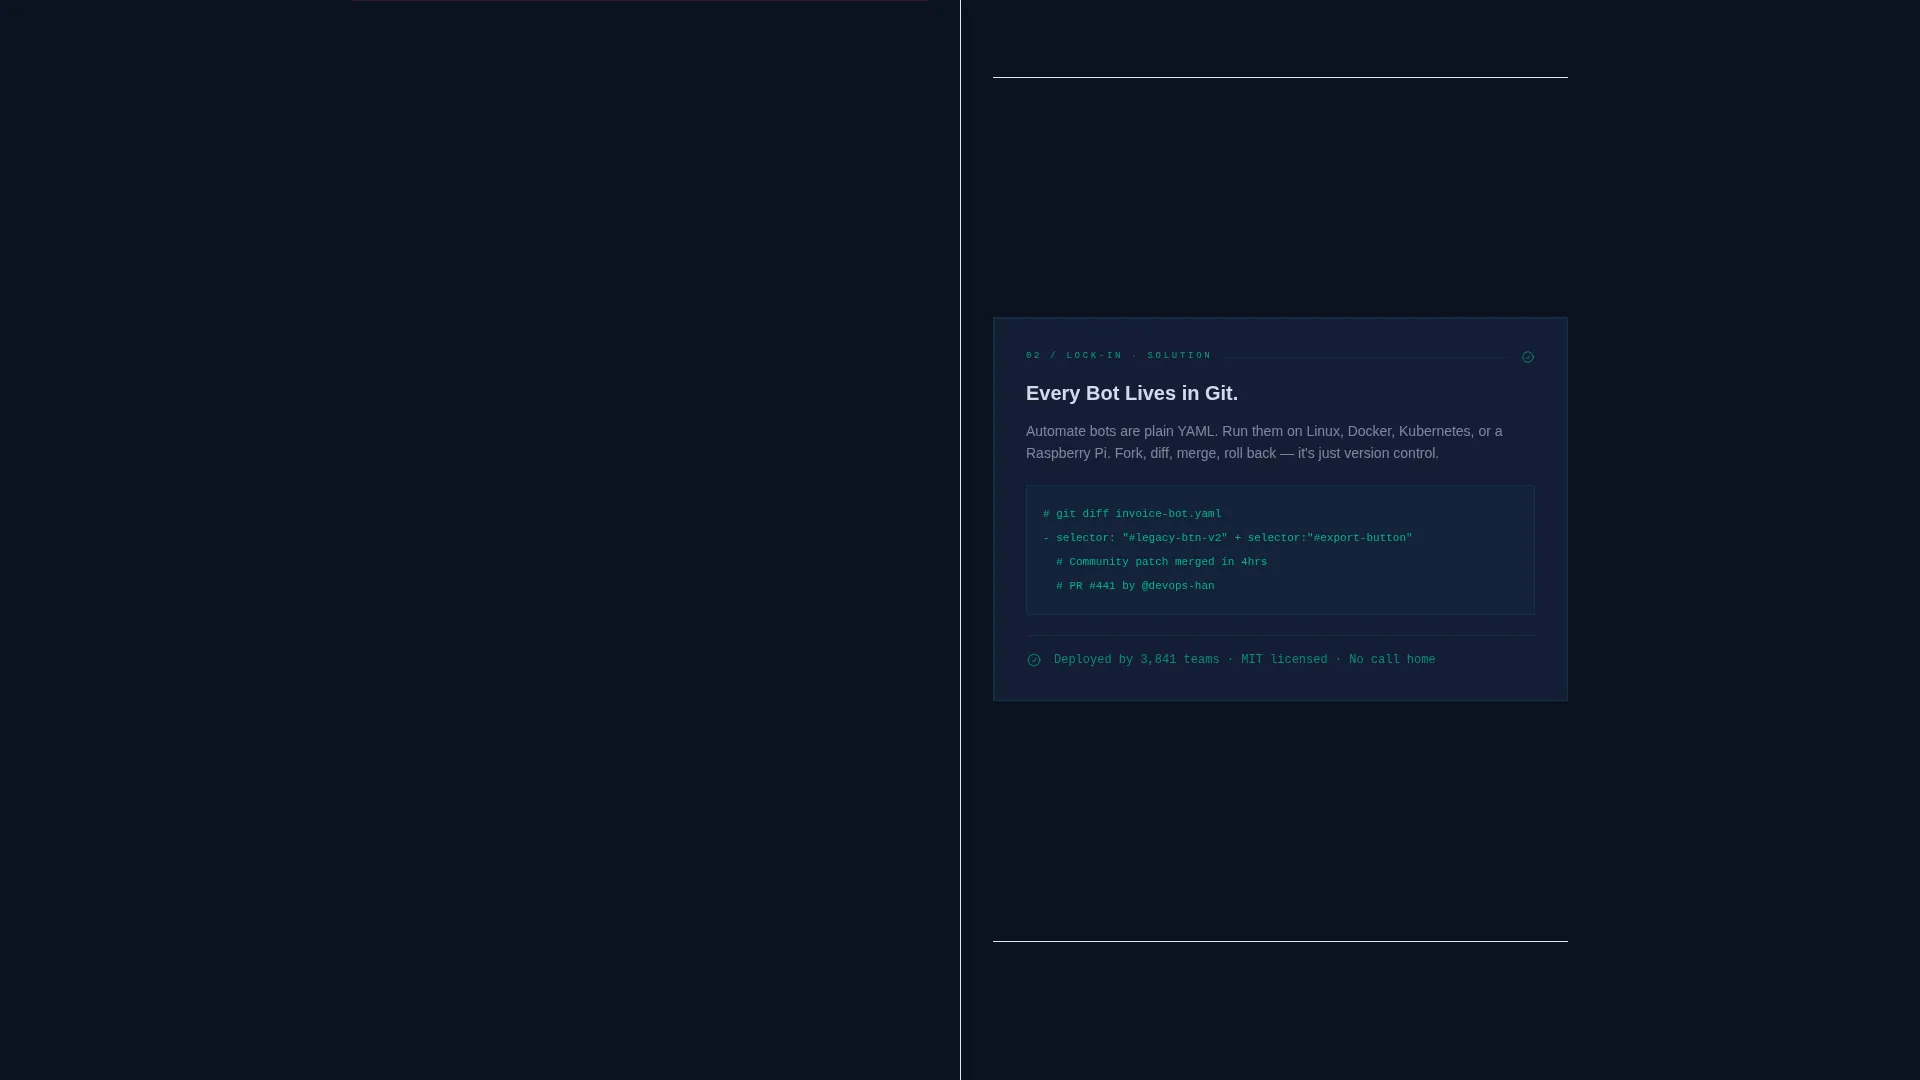Click the check-circle icon in the solution card header
The image size is (1920, 1080).
1527,357
